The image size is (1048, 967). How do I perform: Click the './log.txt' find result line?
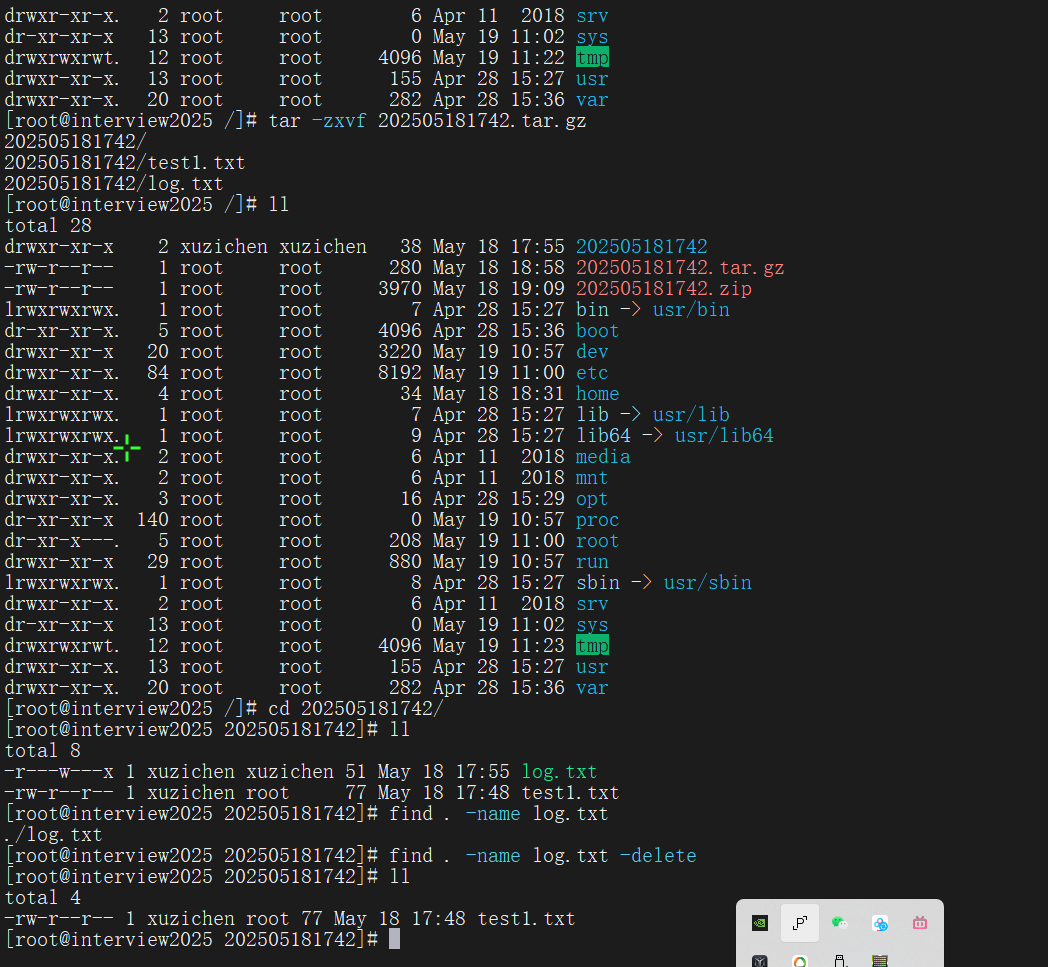tap(53, 835)
